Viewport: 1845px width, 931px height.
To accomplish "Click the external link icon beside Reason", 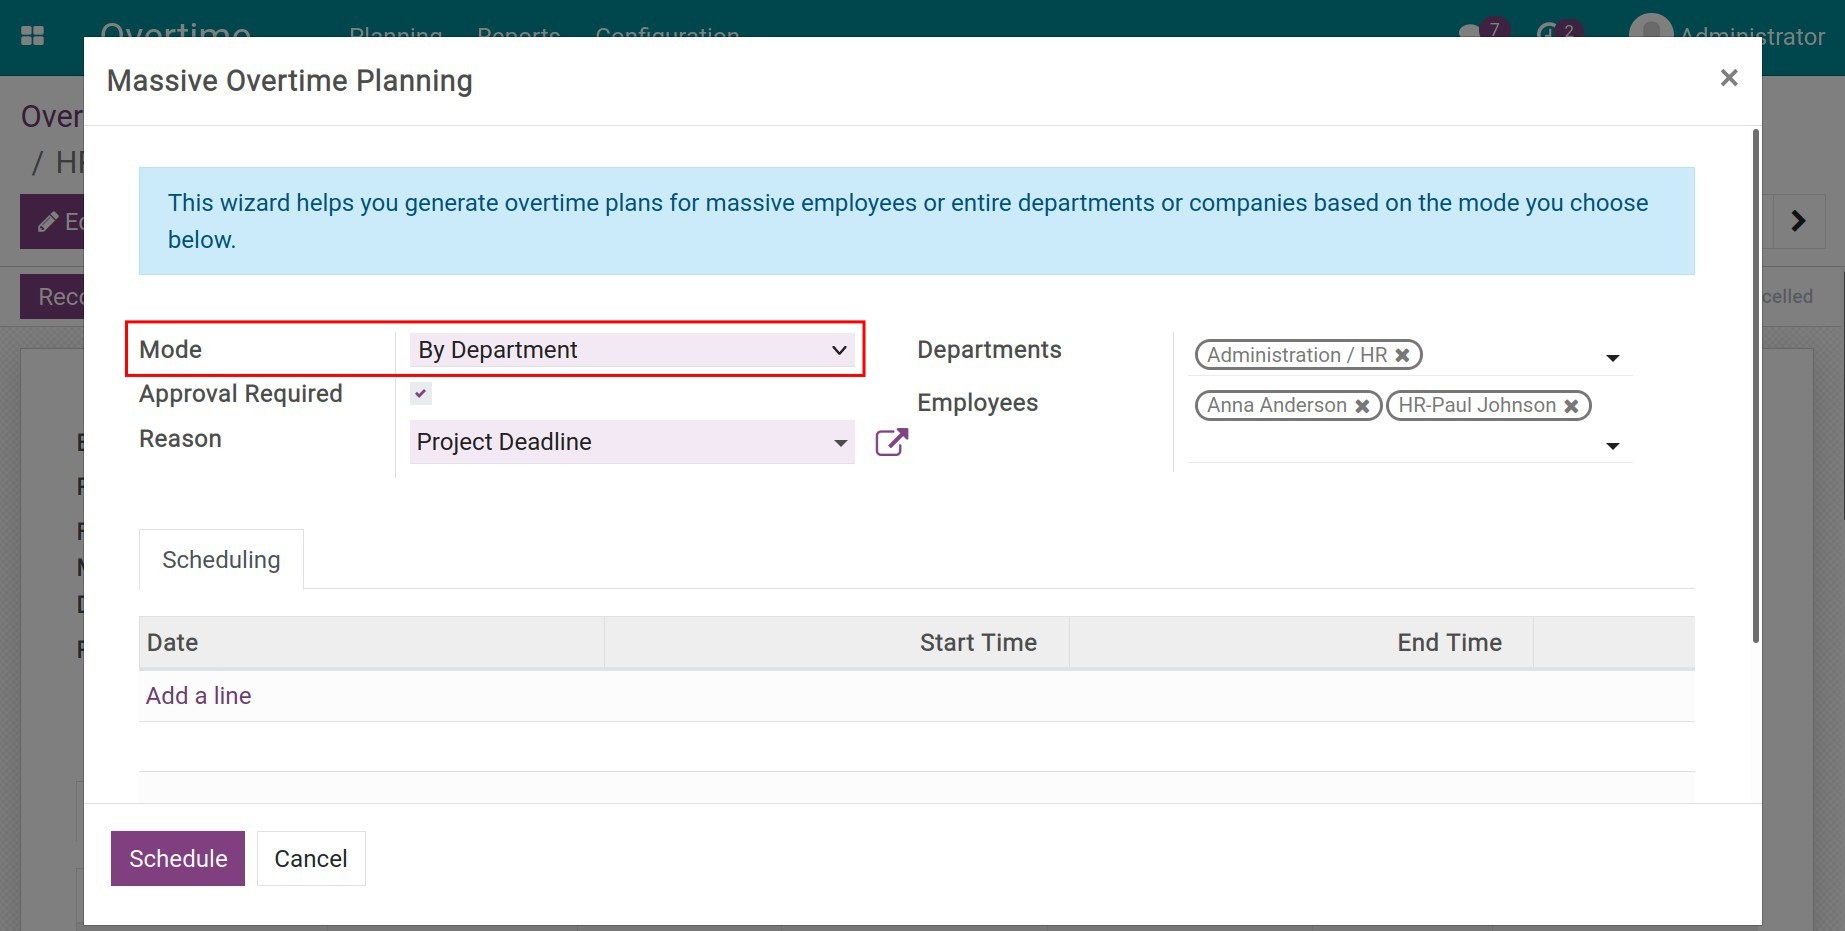I will 891,442.
